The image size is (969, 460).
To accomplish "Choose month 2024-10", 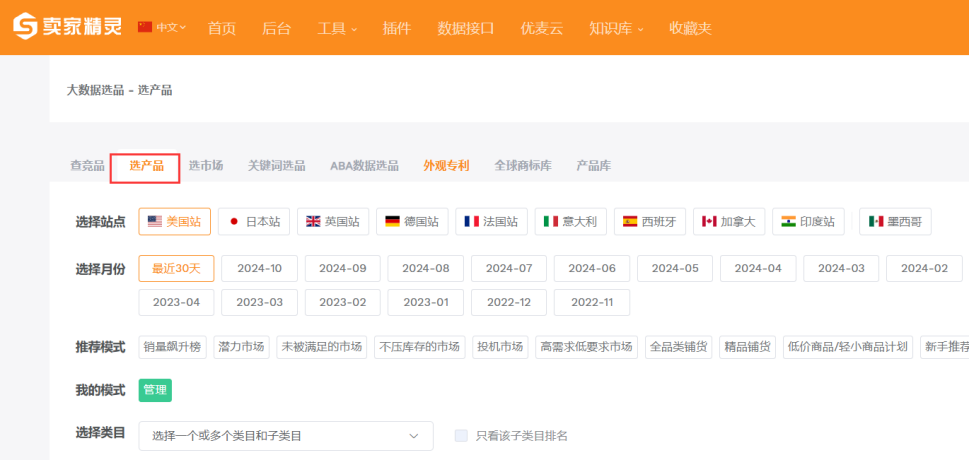I will point(260,268).
